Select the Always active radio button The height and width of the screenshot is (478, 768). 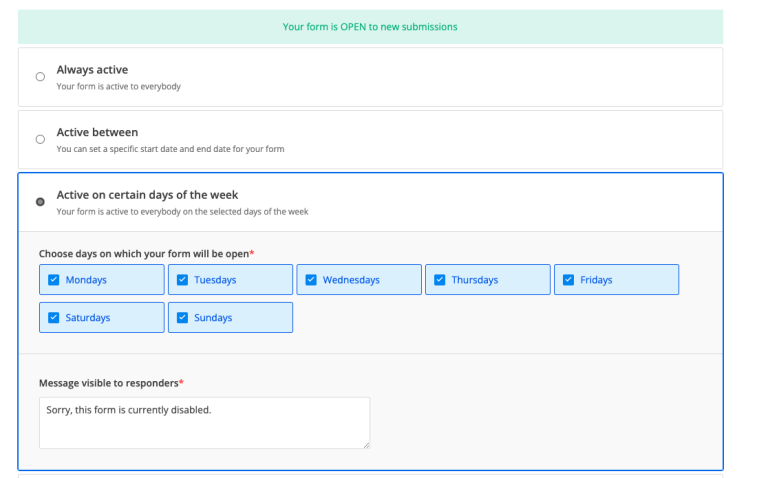coord(40,77)
